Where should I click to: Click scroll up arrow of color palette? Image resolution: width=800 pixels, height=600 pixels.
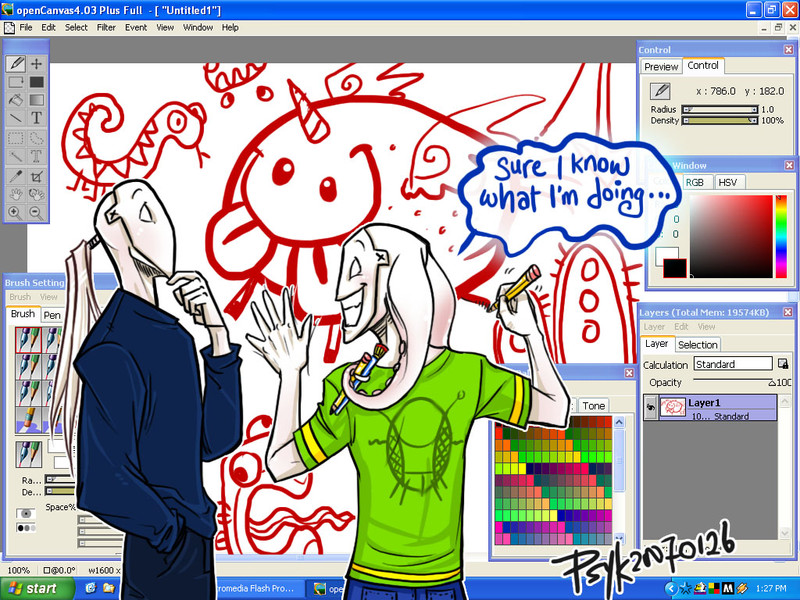[619, 422]
